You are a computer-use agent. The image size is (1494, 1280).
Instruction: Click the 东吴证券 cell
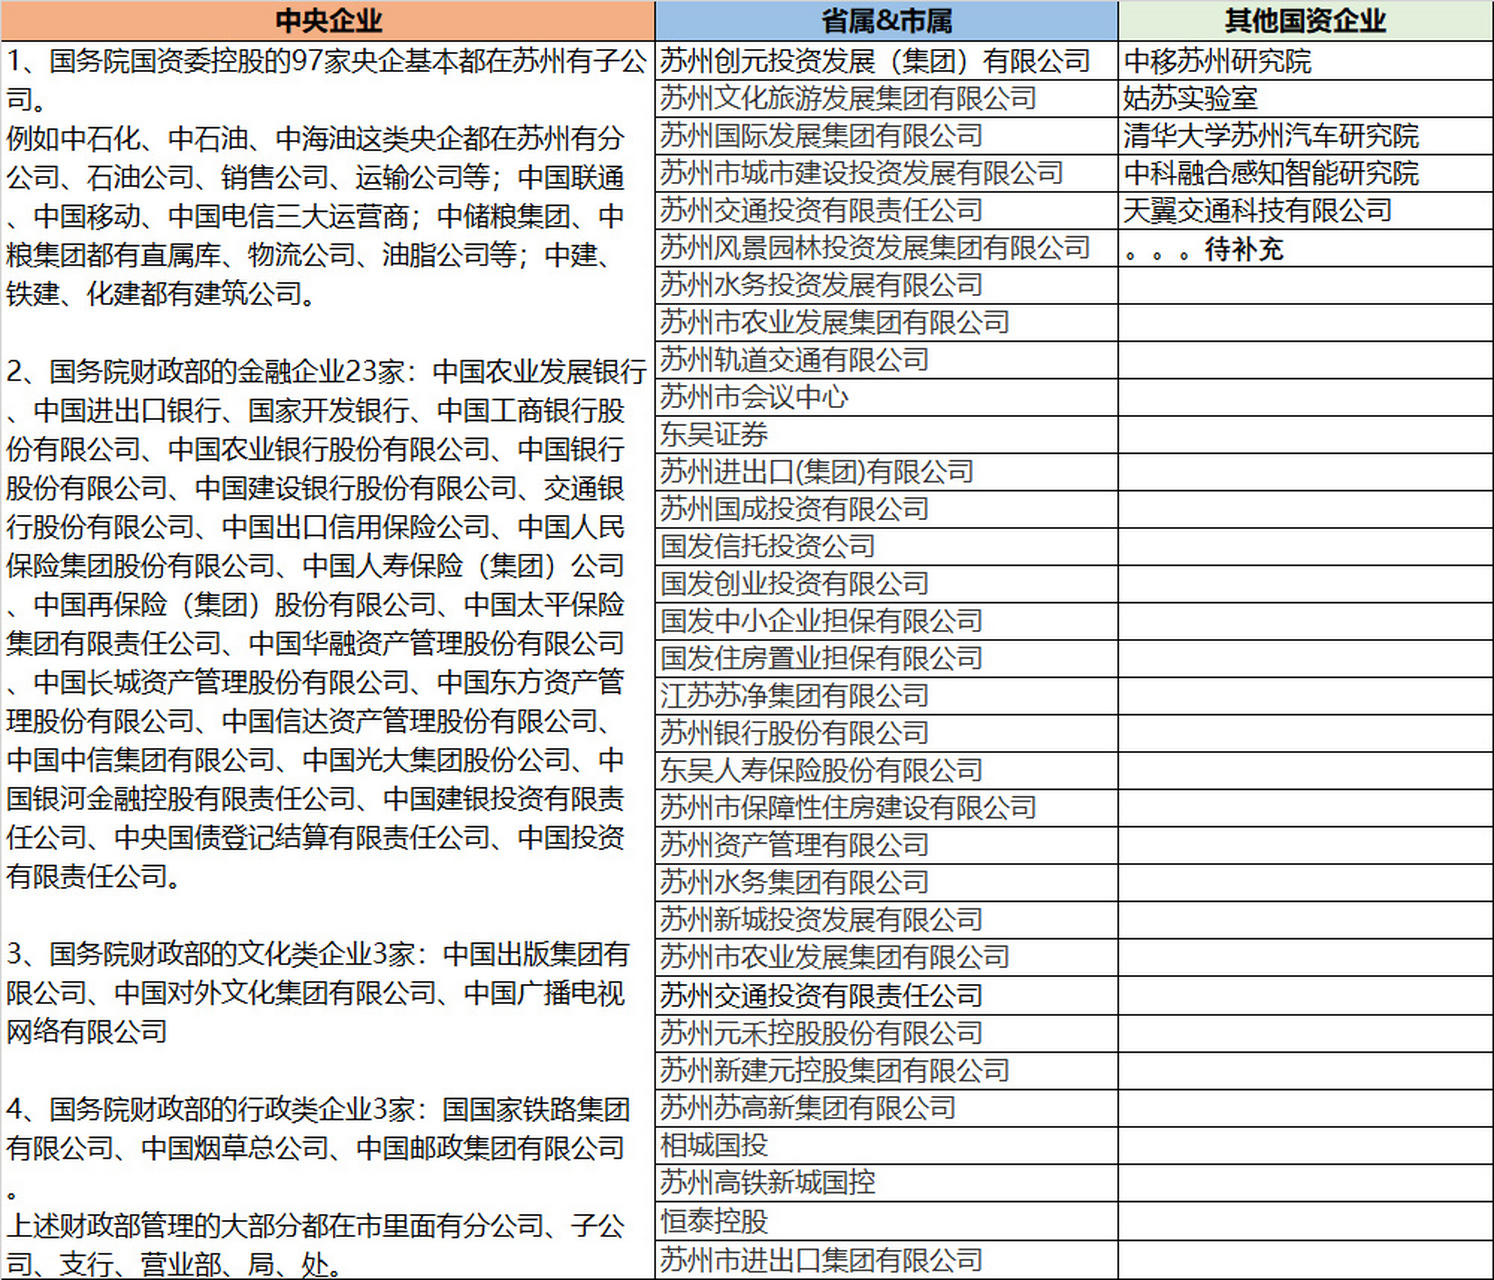(x=886, y=434)
